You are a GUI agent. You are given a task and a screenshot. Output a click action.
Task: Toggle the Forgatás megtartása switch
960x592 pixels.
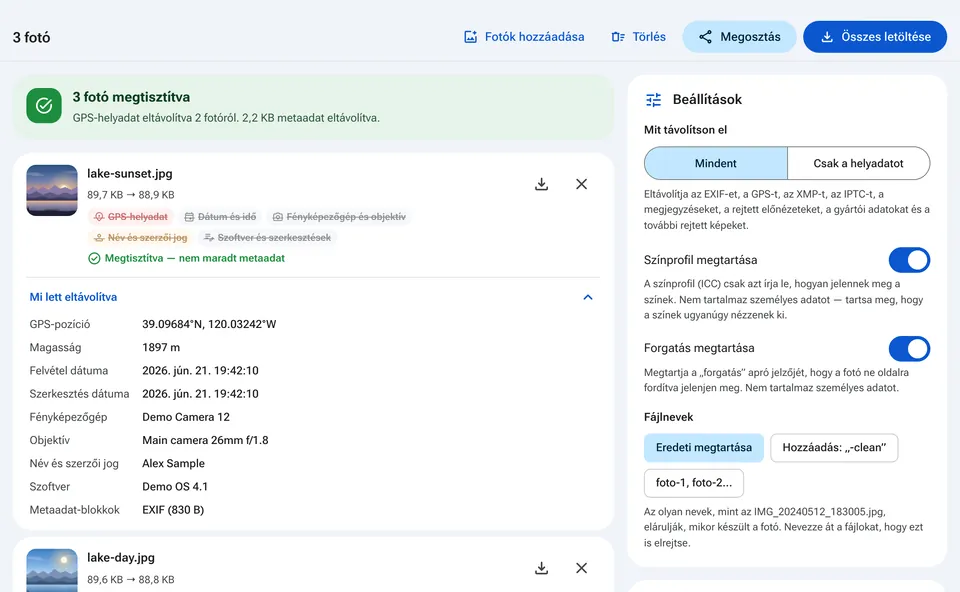click(x=909, y=348)
